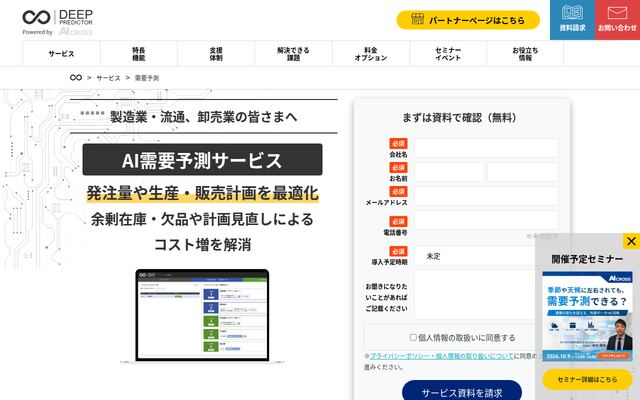This screenshot has height=400, width=640.
Task: Click the 製造業・流通、卸売業の皆さまへ heading
Action: click(x=204, y=117)
